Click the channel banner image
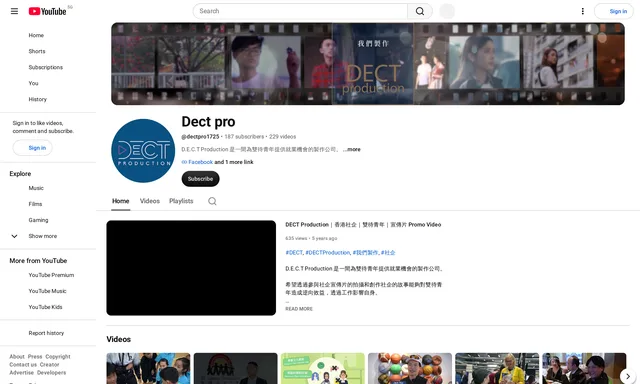Viewport: 640px width, 384px height. click(x=368, y=64)
